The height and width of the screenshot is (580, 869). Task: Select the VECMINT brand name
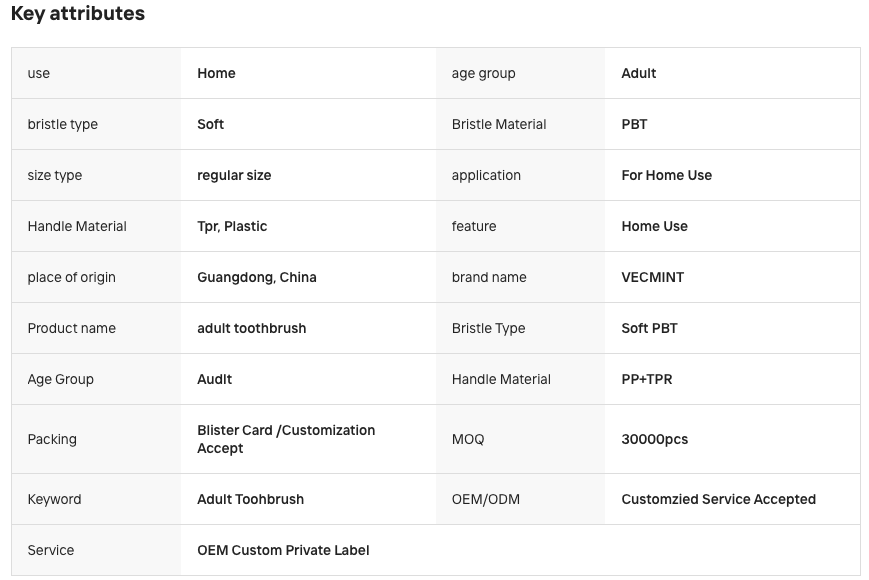pos(652,277)
